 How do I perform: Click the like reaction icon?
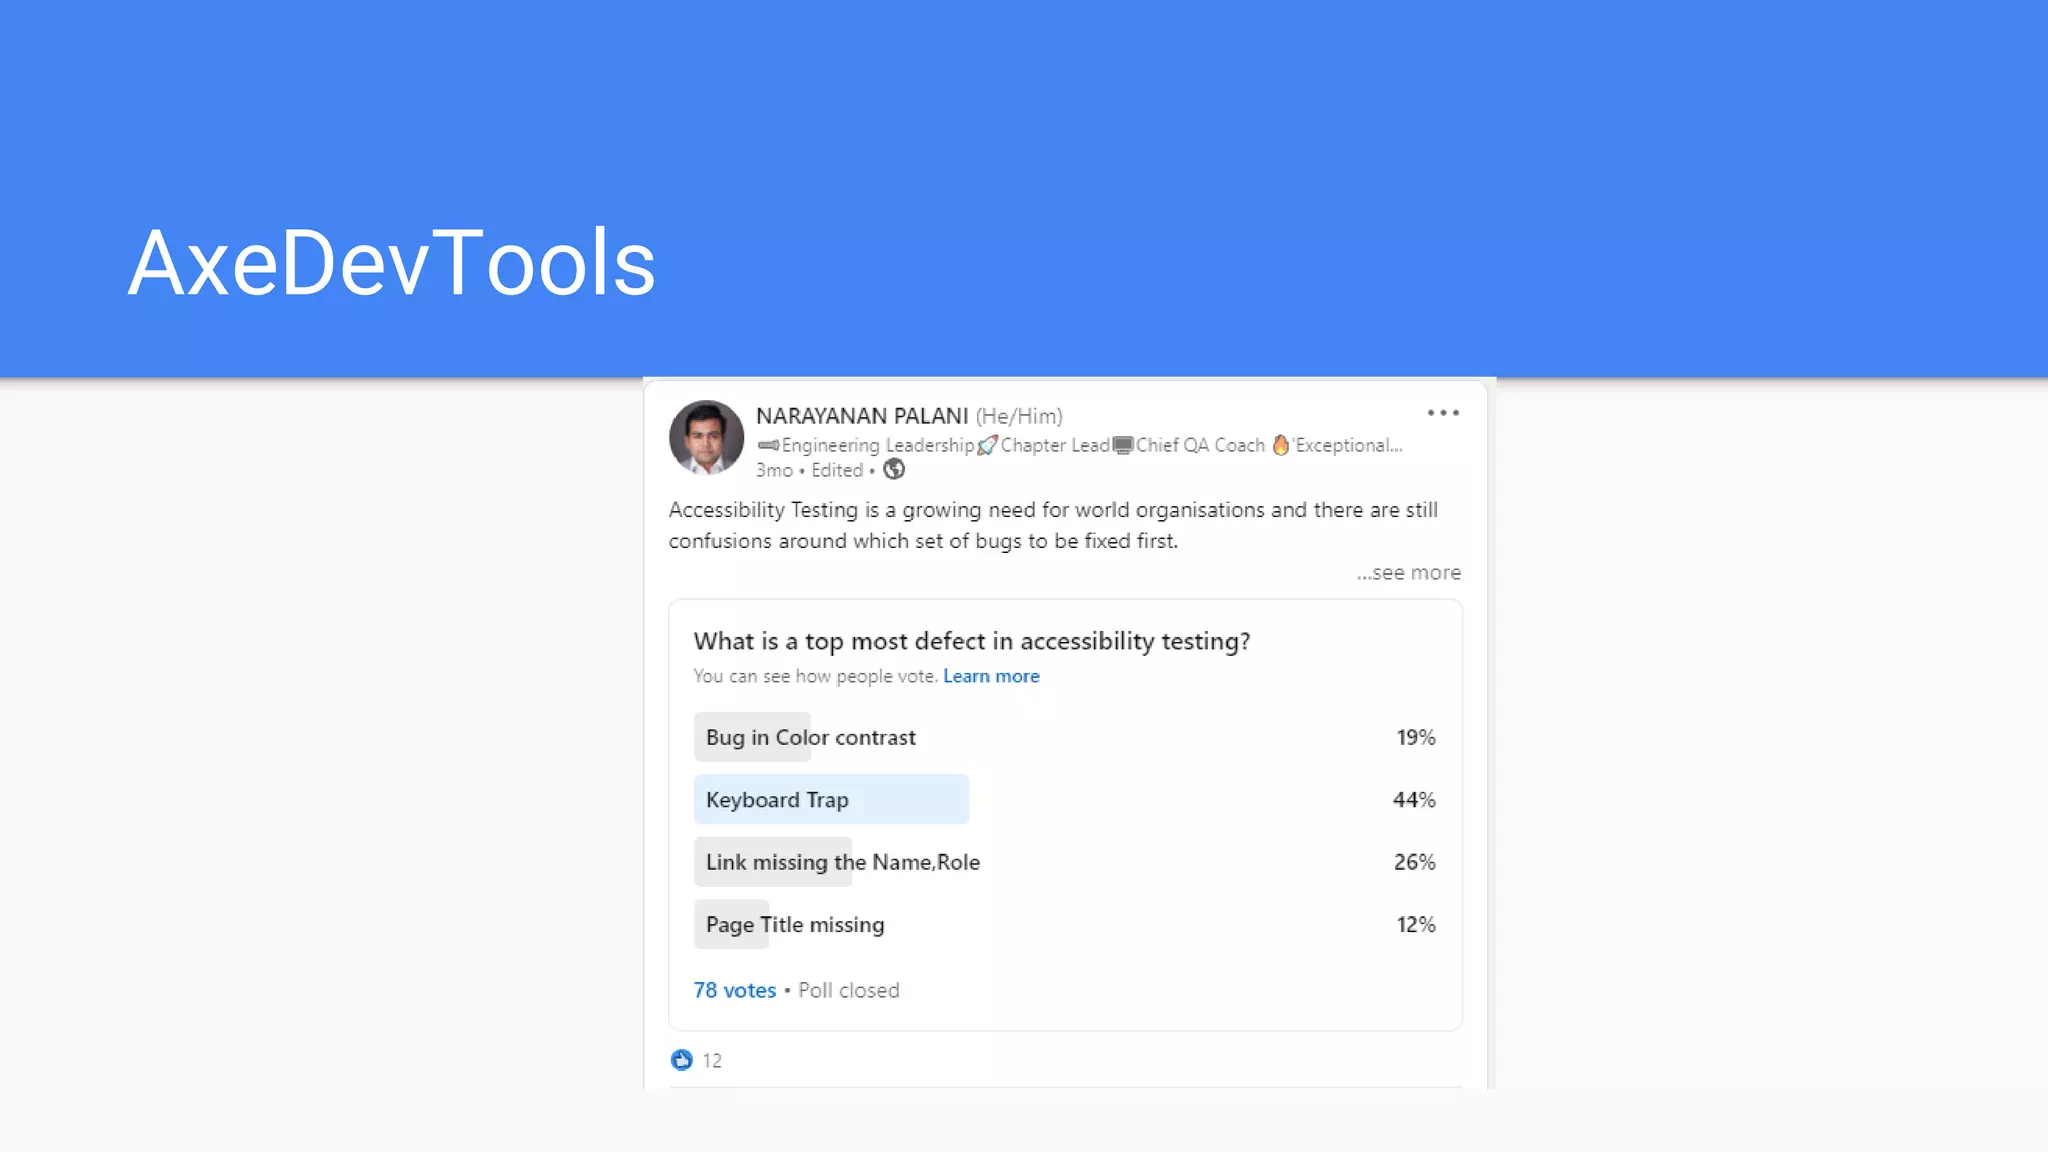(681, 1060)
